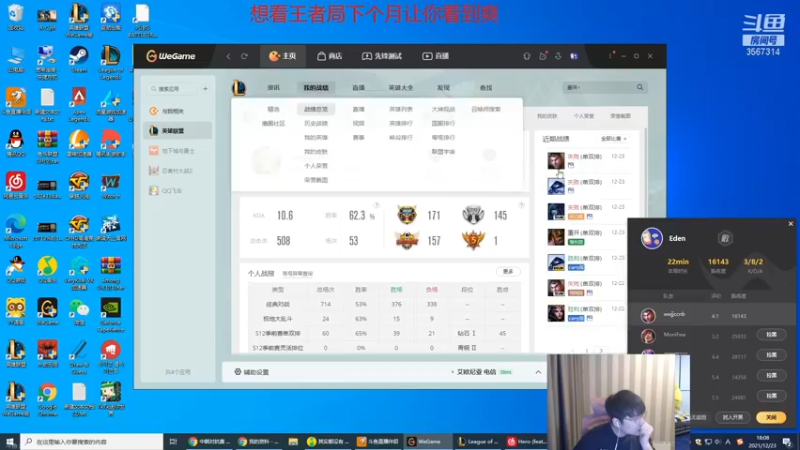Image resolution: width=800 pixels, height=450 pixels.
Task: Click the search magnifier in summoner search
Action: coord(640,87)
